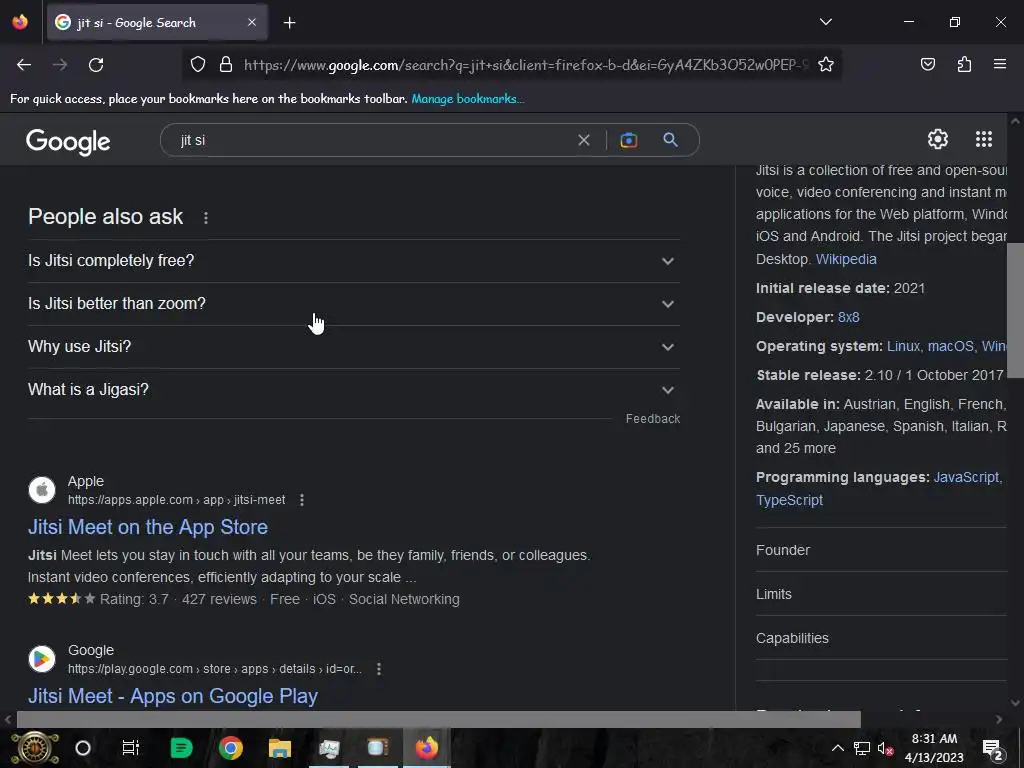The height and width of the screenshot is (768, 1024).
Task: Send Feedback on People also ask
Action: click(652, 419)
